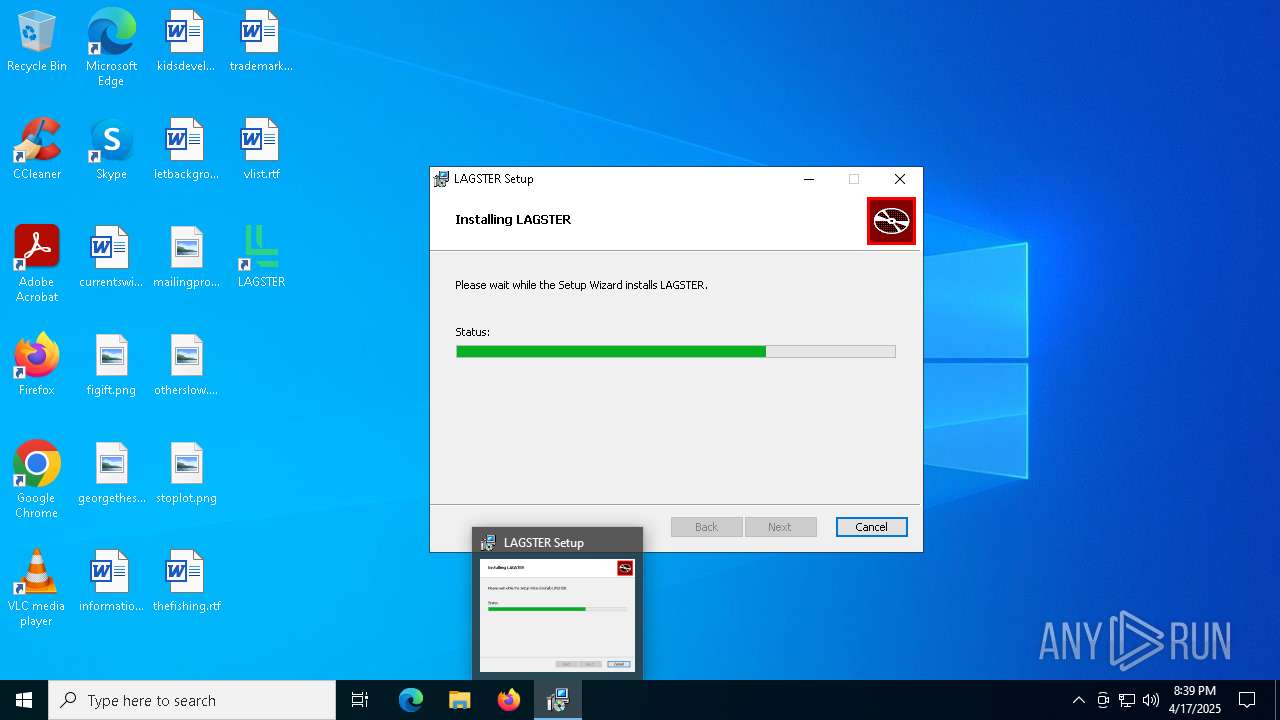Select the CCleaner desktop shortcut

(x=37, y=149)
